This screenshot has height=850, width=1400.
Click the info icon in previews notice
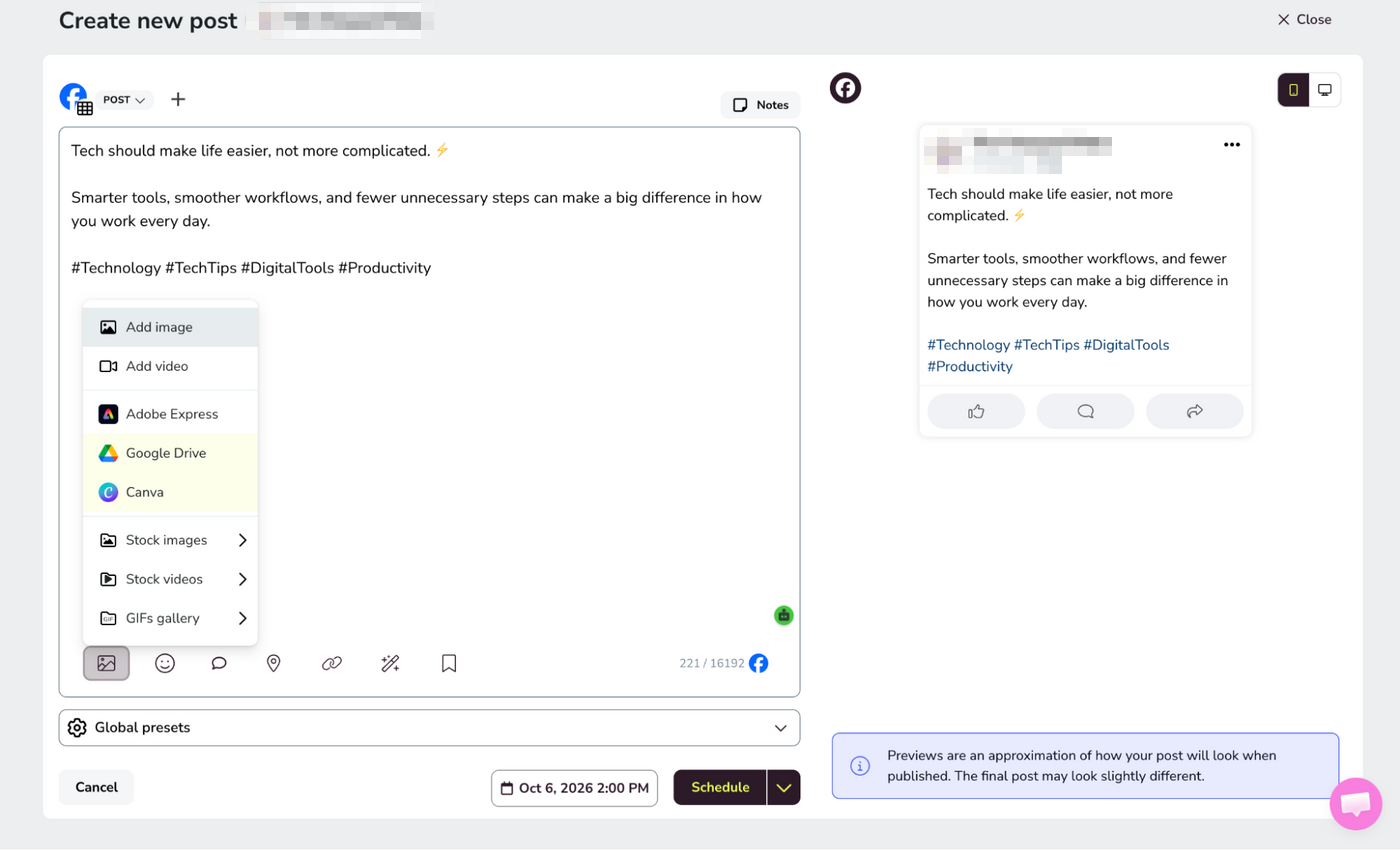pyautogui.click(x=860, y=766)
